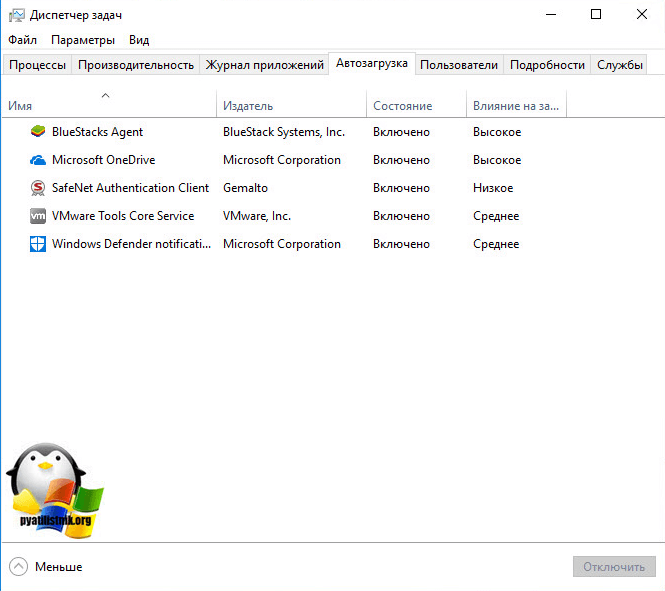This screenshot has width=665, height=591.
Task: Click the BlueStacks Agent icon
Action: [x=38, y=132]
